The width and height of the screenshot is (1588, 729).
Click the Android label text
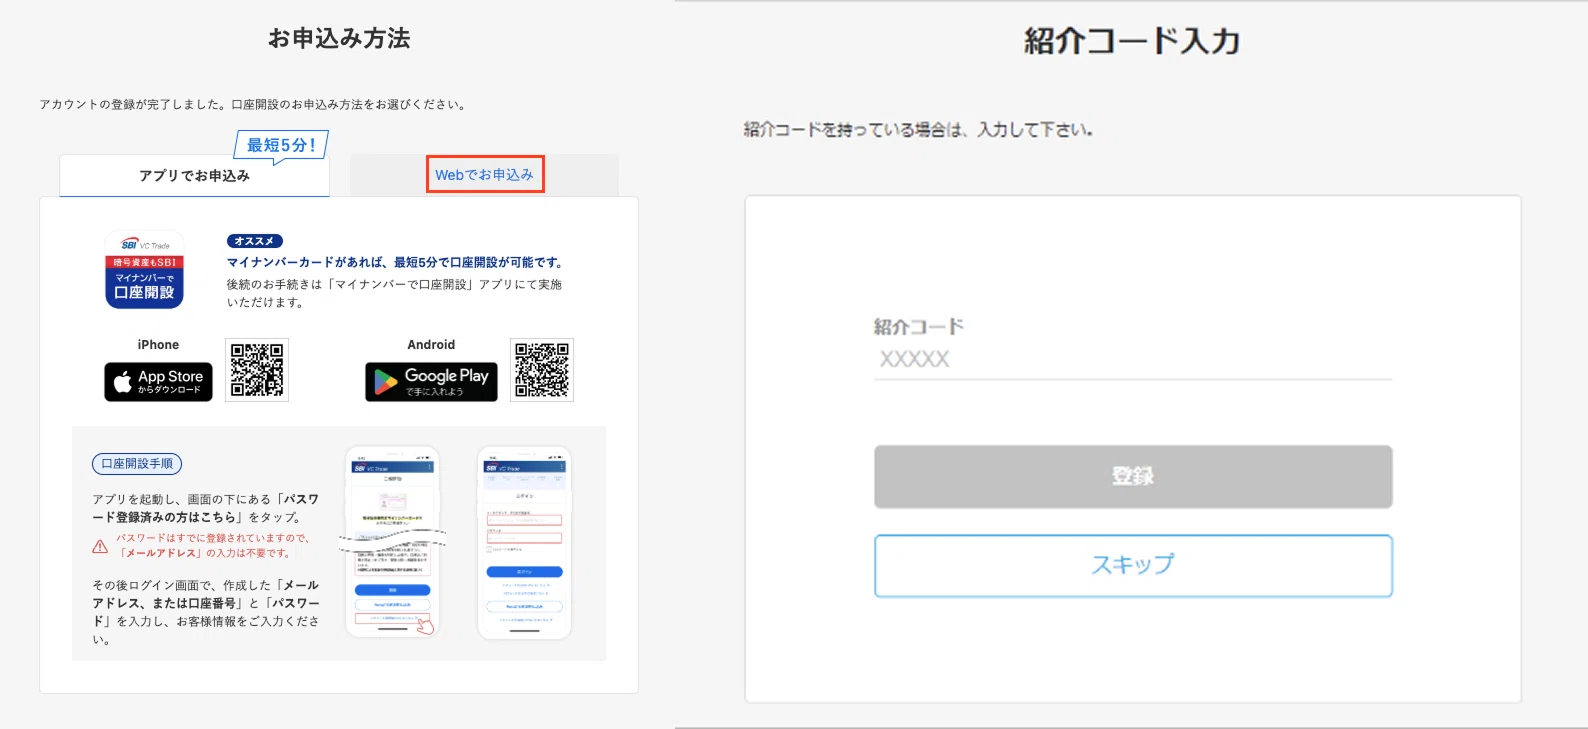(x=431, y=345)
